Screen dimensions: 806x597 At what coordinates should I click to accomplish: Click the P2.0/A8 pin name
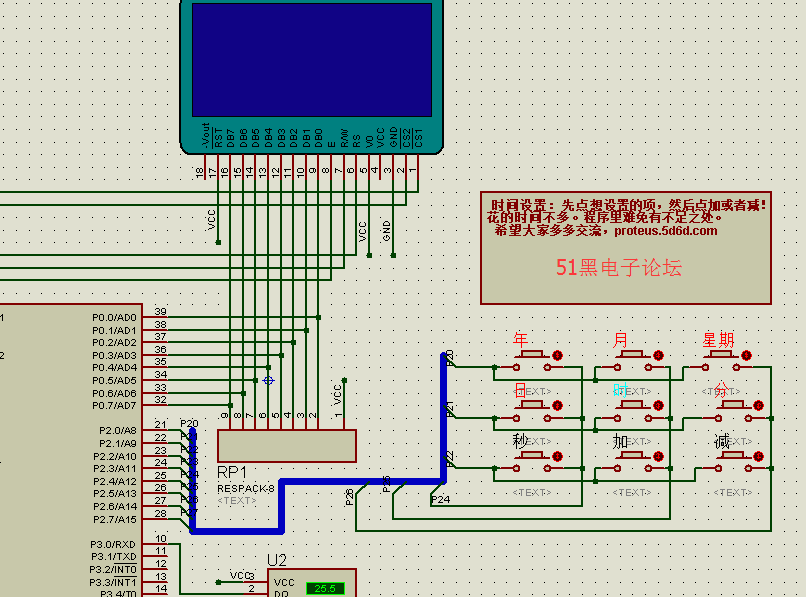click(118, 430)
